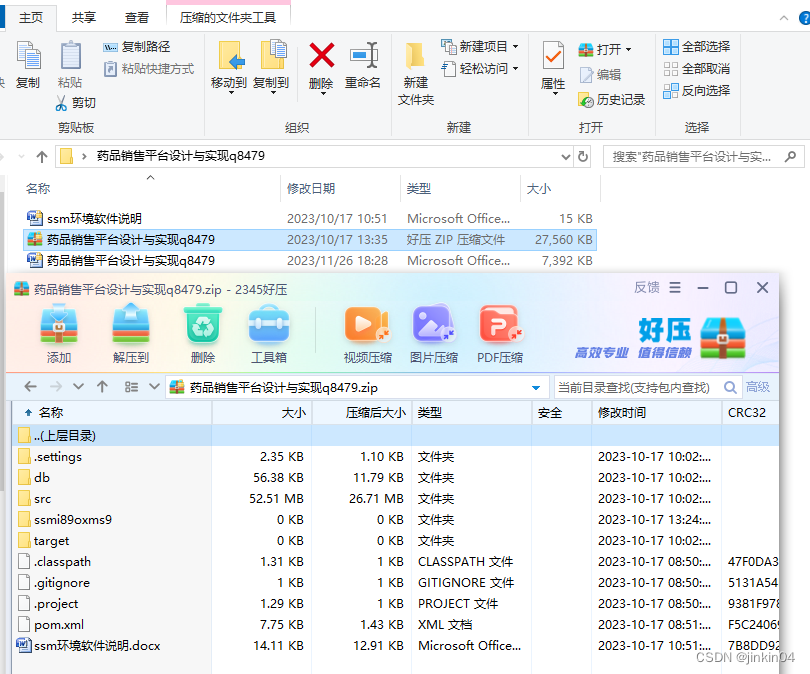Open Compressed Folder Tools (压缩的文件夹工具) tab
This screenshot has height=674, width=810.
click(x=228, y=18)
